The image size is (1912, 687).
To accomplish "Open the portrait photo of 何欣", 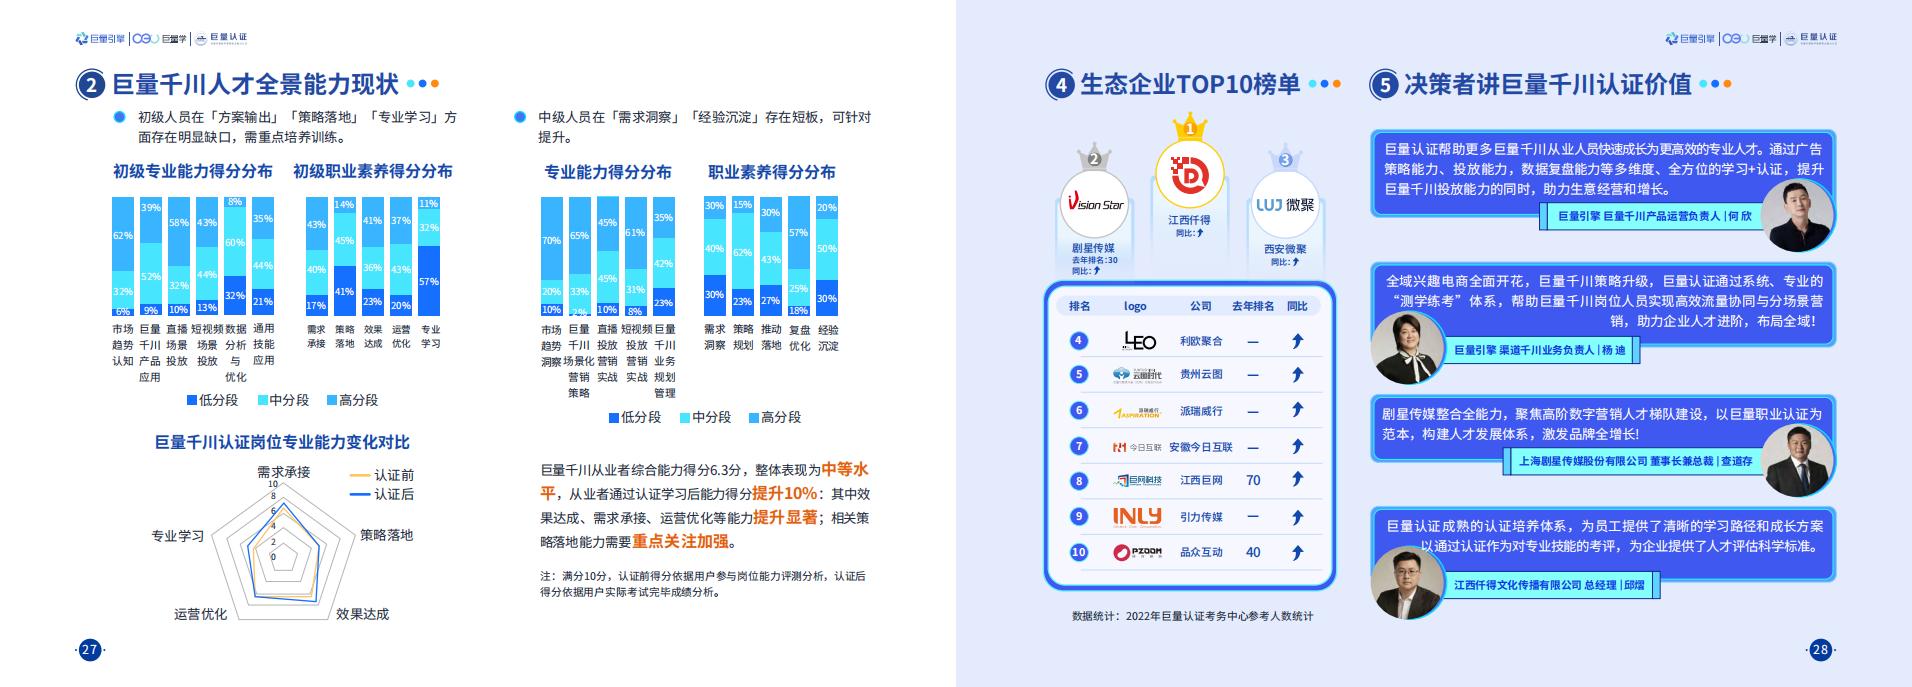I will pos(1797,215).
